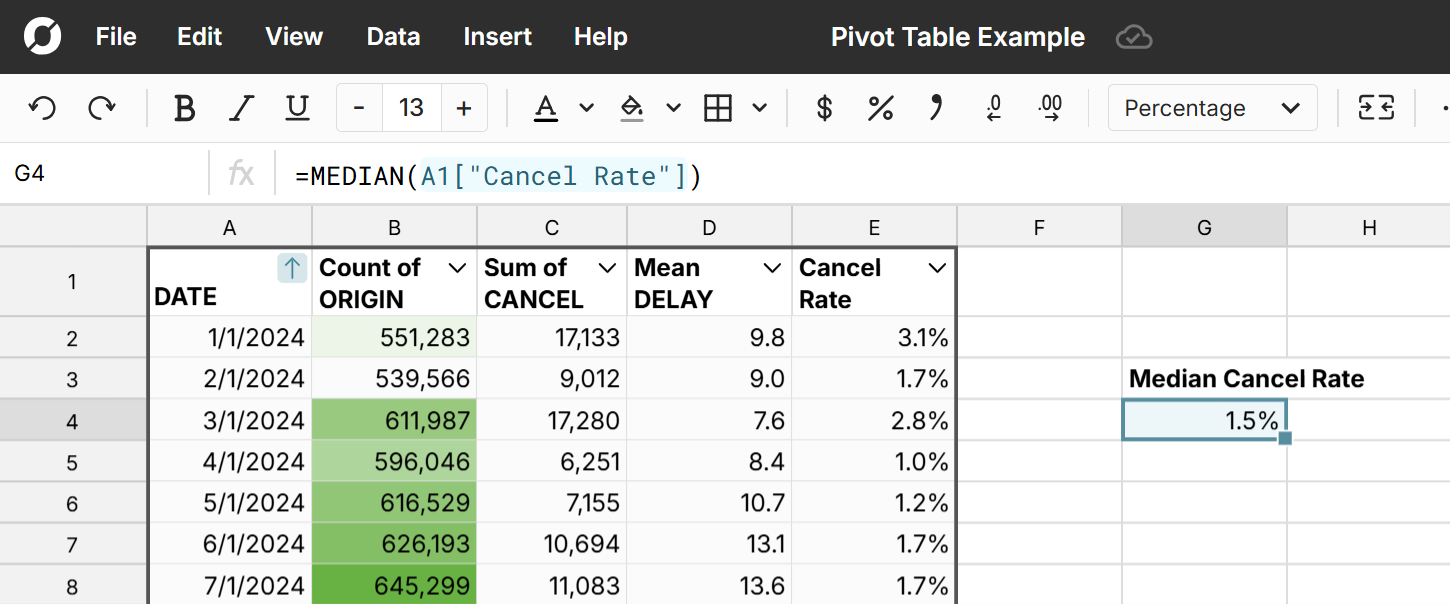Decrease decimal places with the .0 icon

[993, 108]
